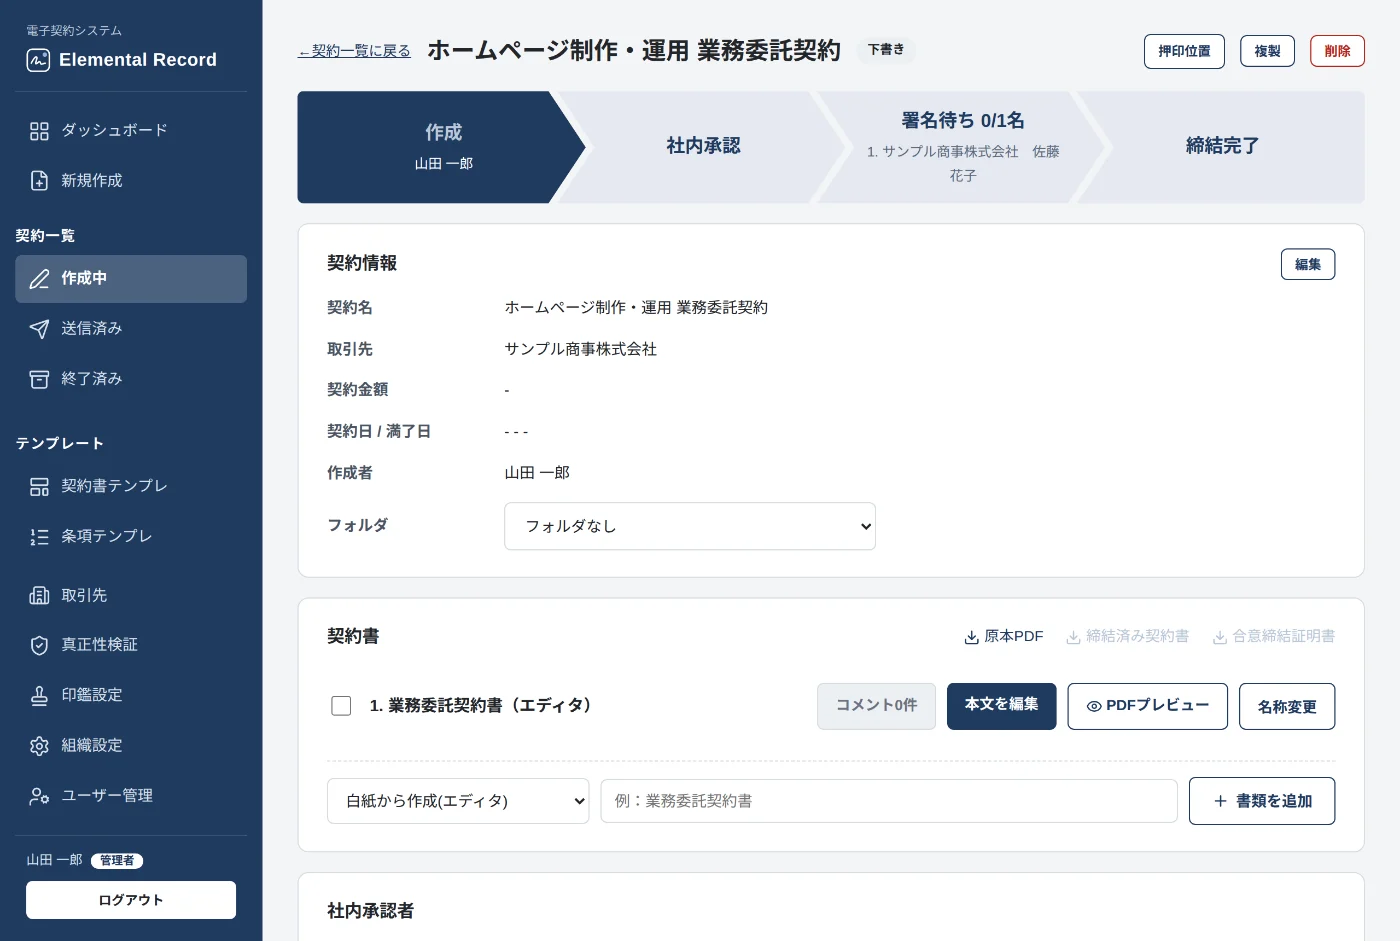The width and height of the screenshot is (1400, 941).
Task: Go back via 契約一覧に戻る link
Action: [x=354, y=51]
